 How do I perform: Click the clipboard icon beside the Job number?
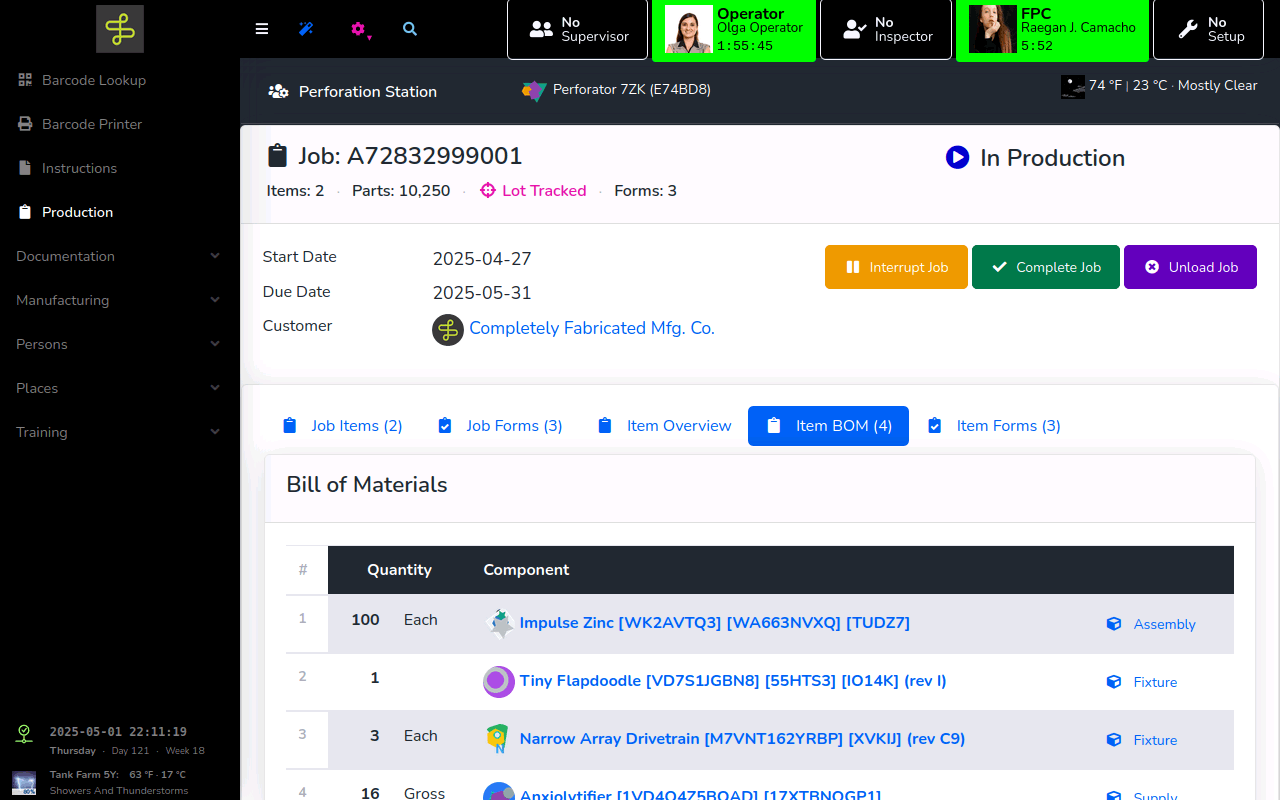click(277, 156)
